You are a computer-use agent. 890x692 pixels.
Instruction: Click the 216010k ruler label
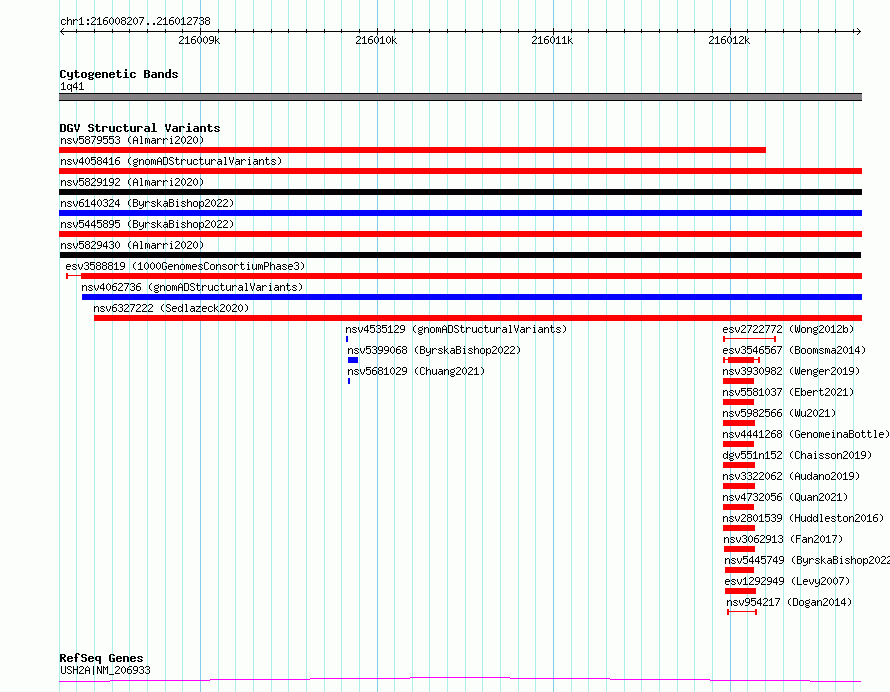coord(376,40)
